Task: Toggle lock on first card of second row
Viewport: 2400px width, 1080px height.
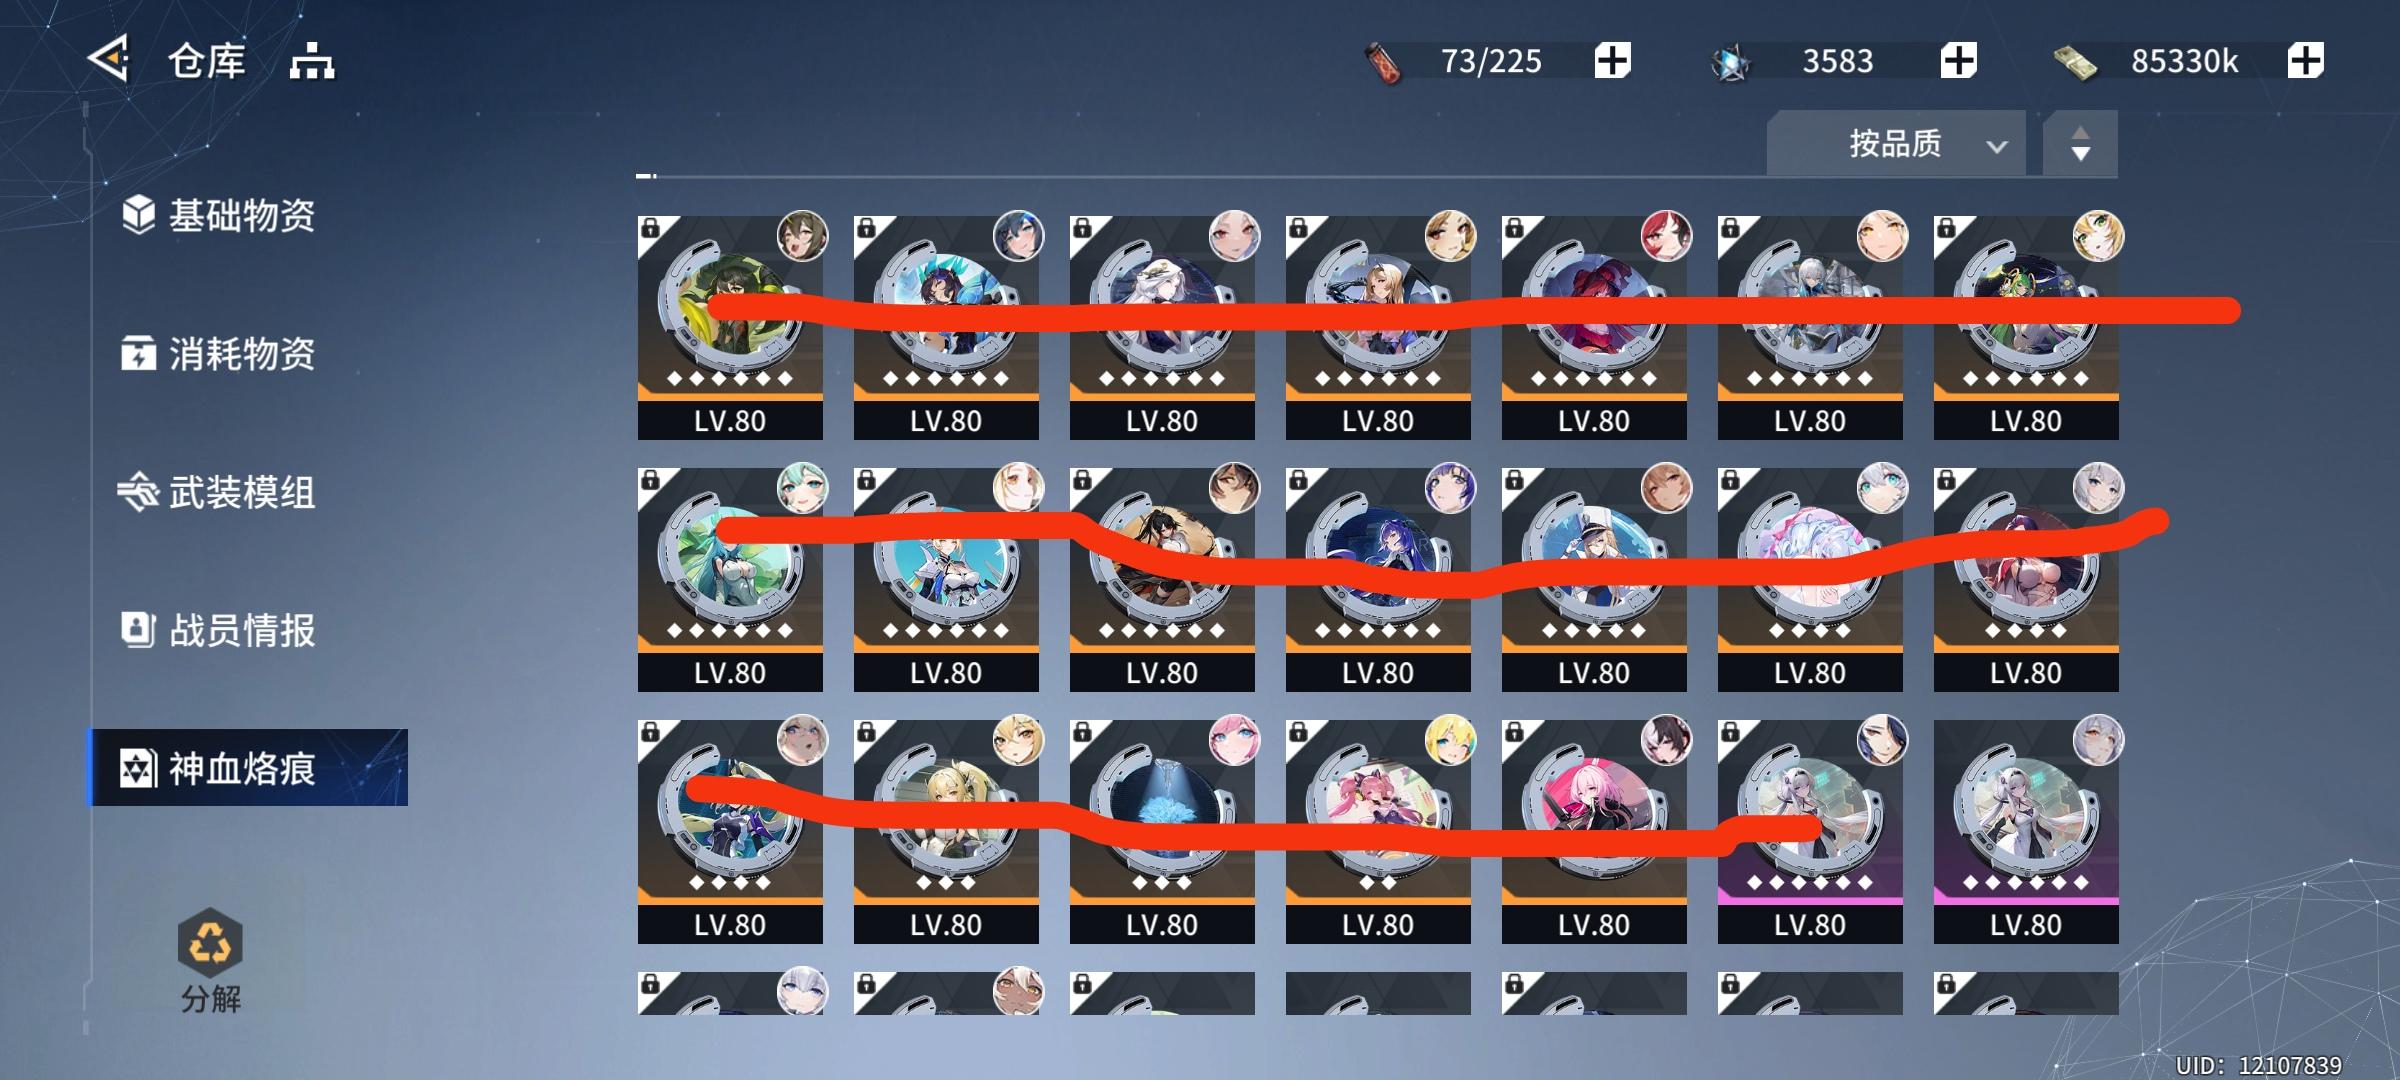Action: pyautogui.click(x=650, y=481)
